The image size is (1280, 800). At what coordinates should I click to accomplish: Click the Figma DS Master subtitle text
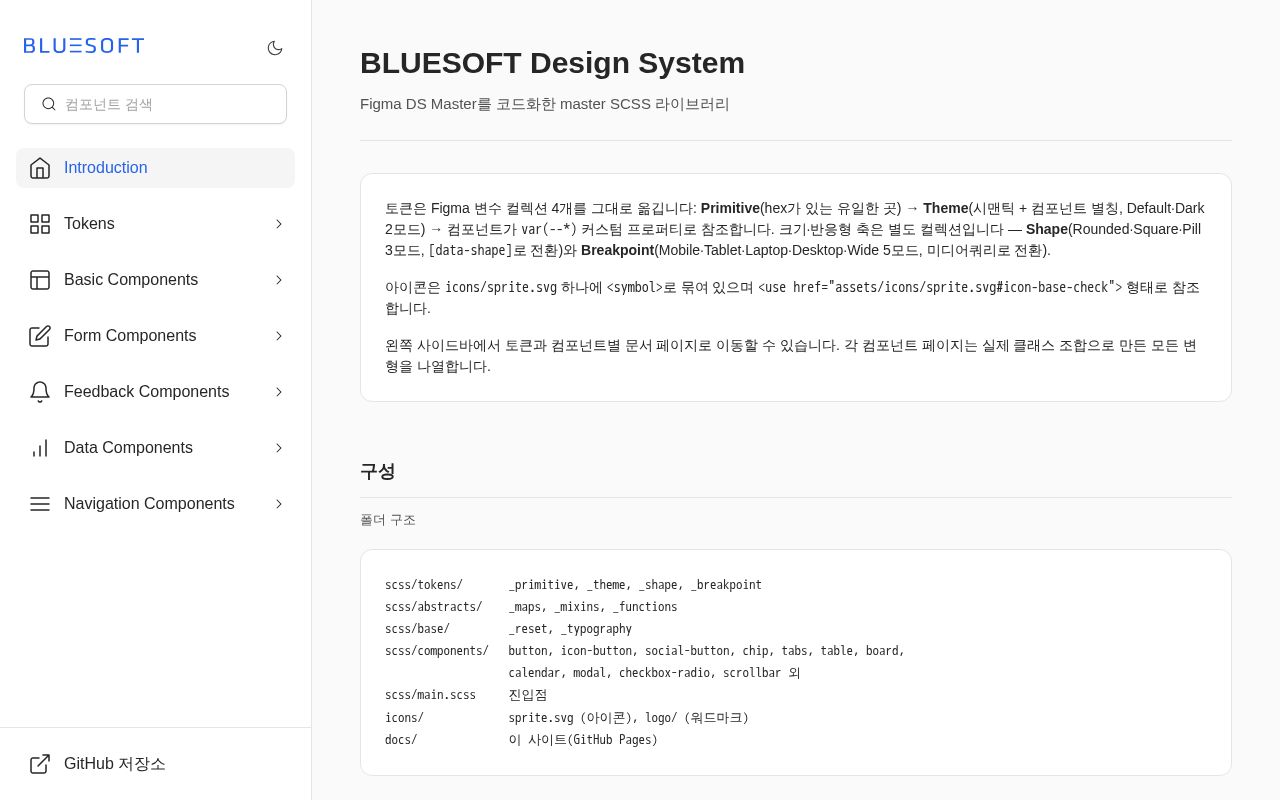click(545, 104)
